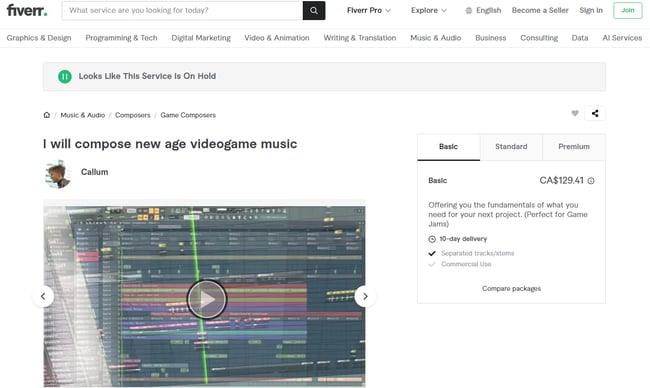Viewport: 650px width, 388px height.
Task: Click the Join button
Action: click(x=628, y=10)
